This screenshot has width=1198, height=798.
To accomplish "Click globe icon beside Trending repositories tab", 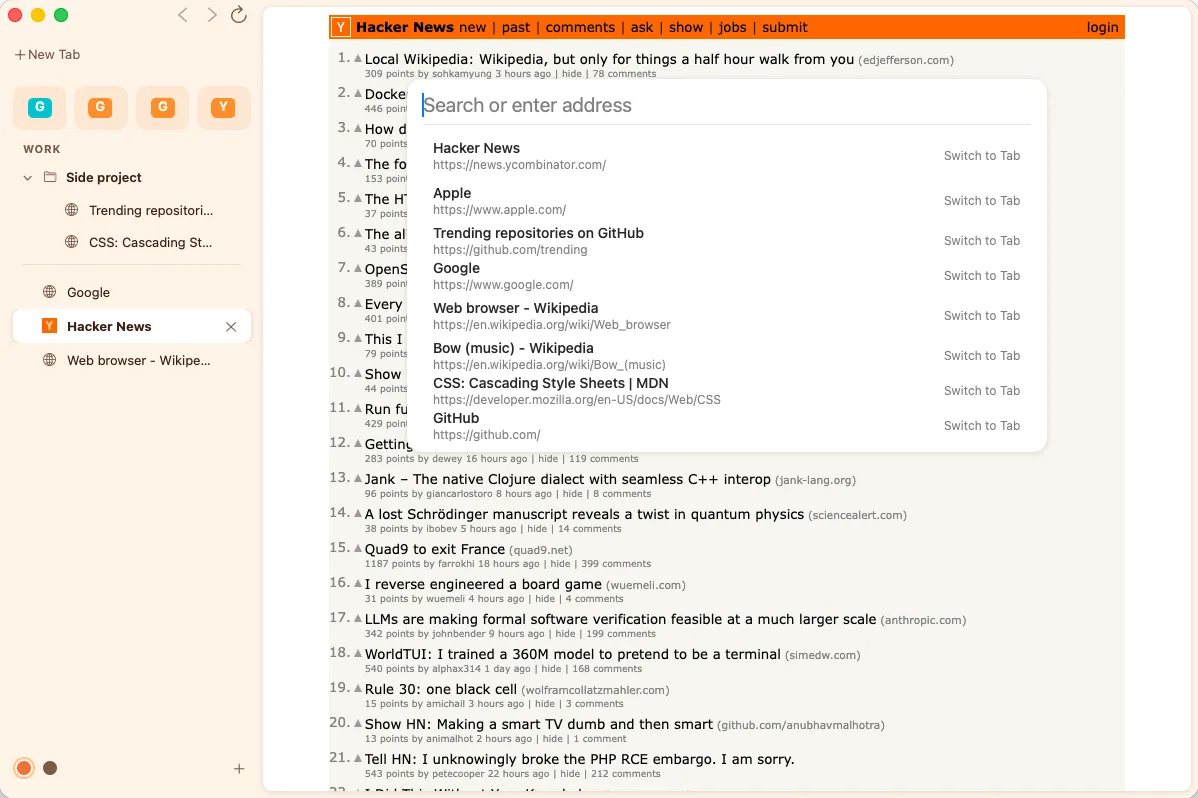I will pos(72,210).
